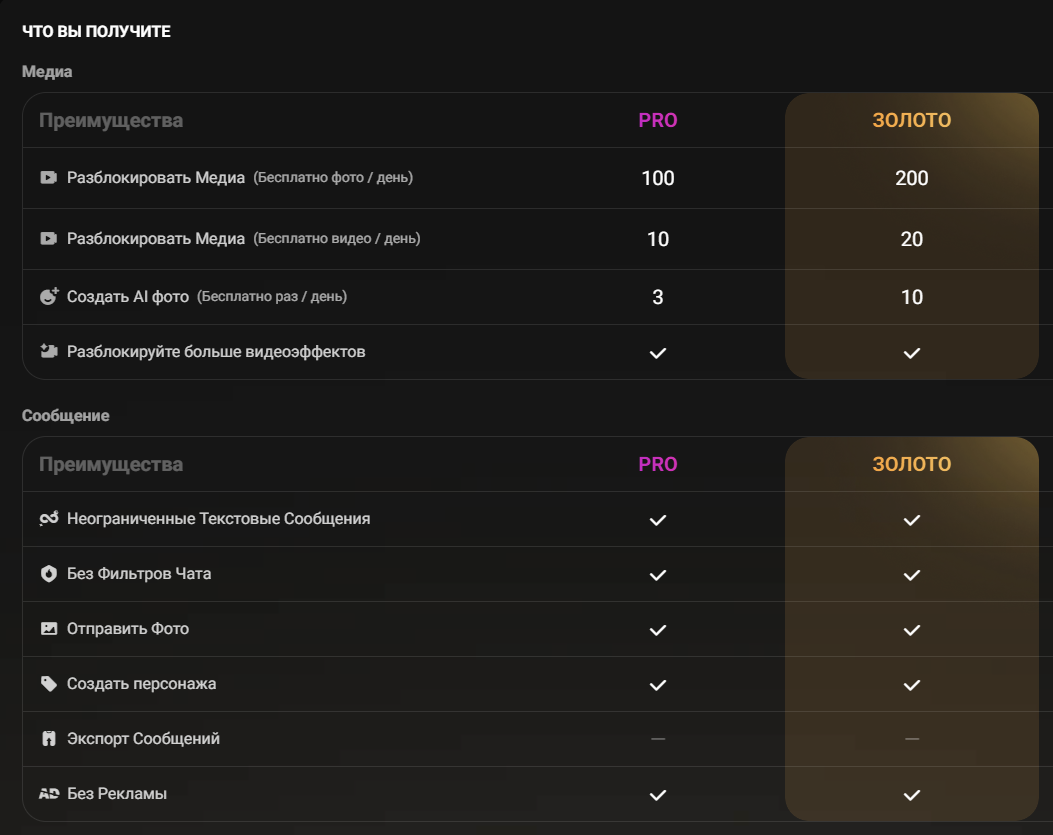Click the image icon beside Отправить Фото
The height and width of the screenshot is (835, 1053).
click(48, 629)
